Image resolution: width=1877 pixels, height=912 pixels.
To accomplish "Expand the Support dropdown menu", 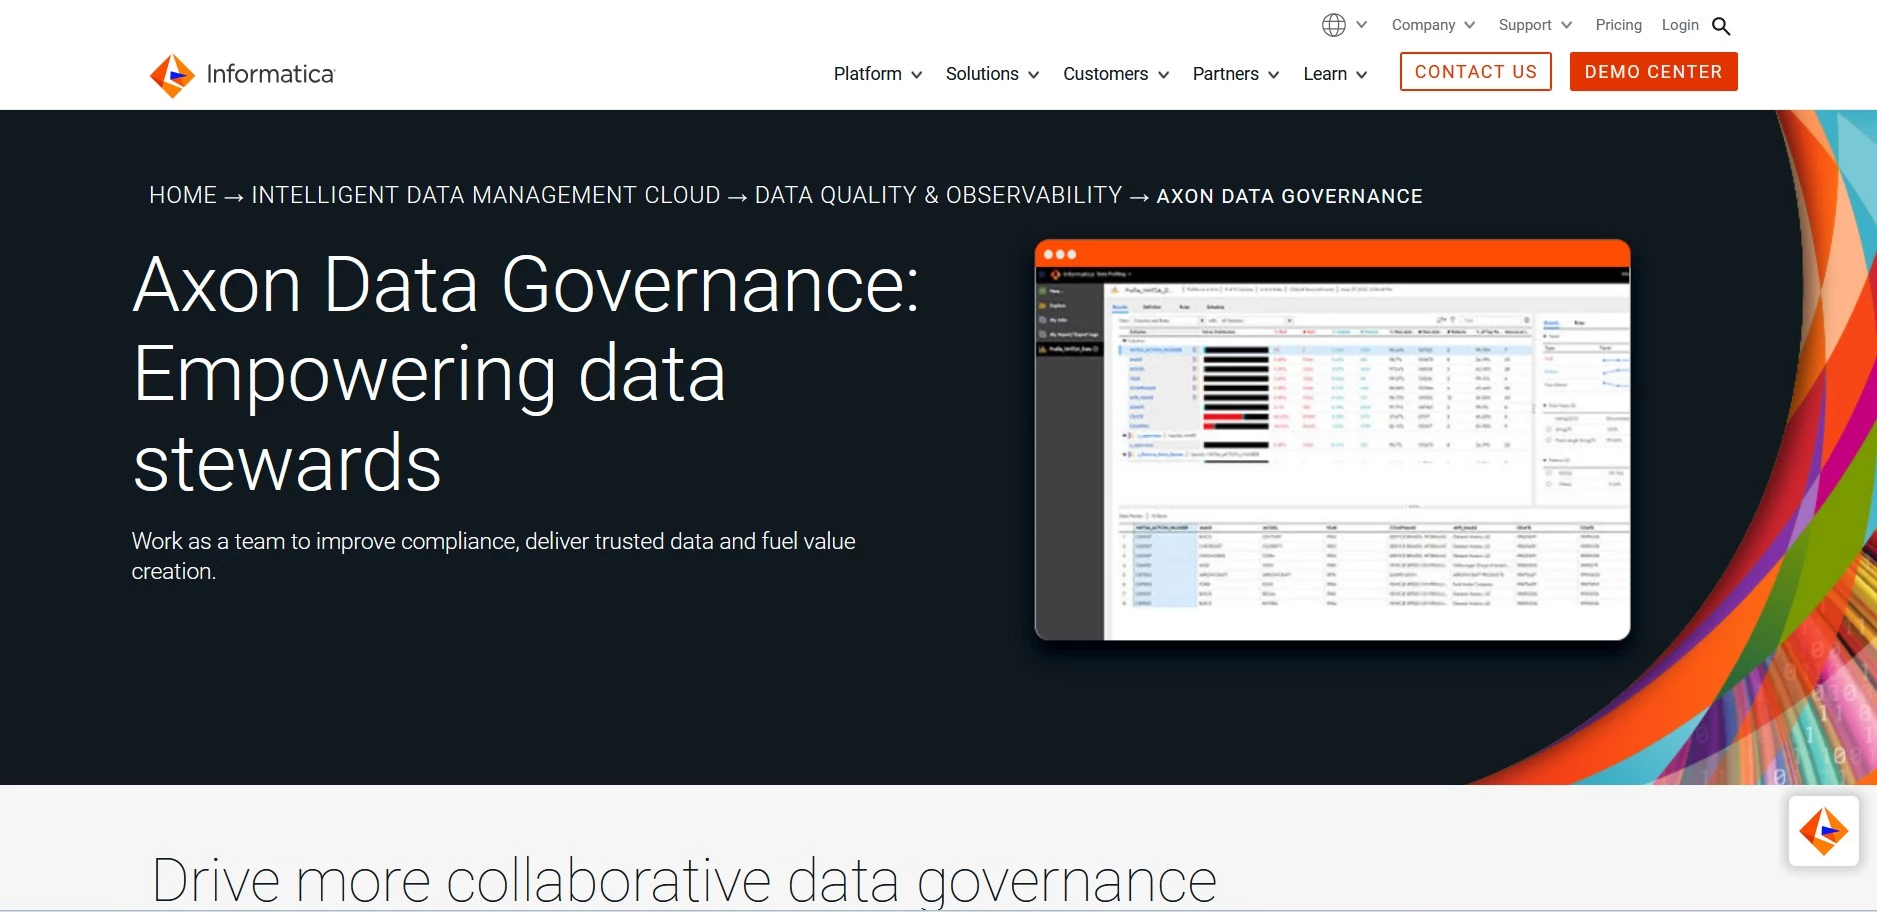I will (1535, 25).
